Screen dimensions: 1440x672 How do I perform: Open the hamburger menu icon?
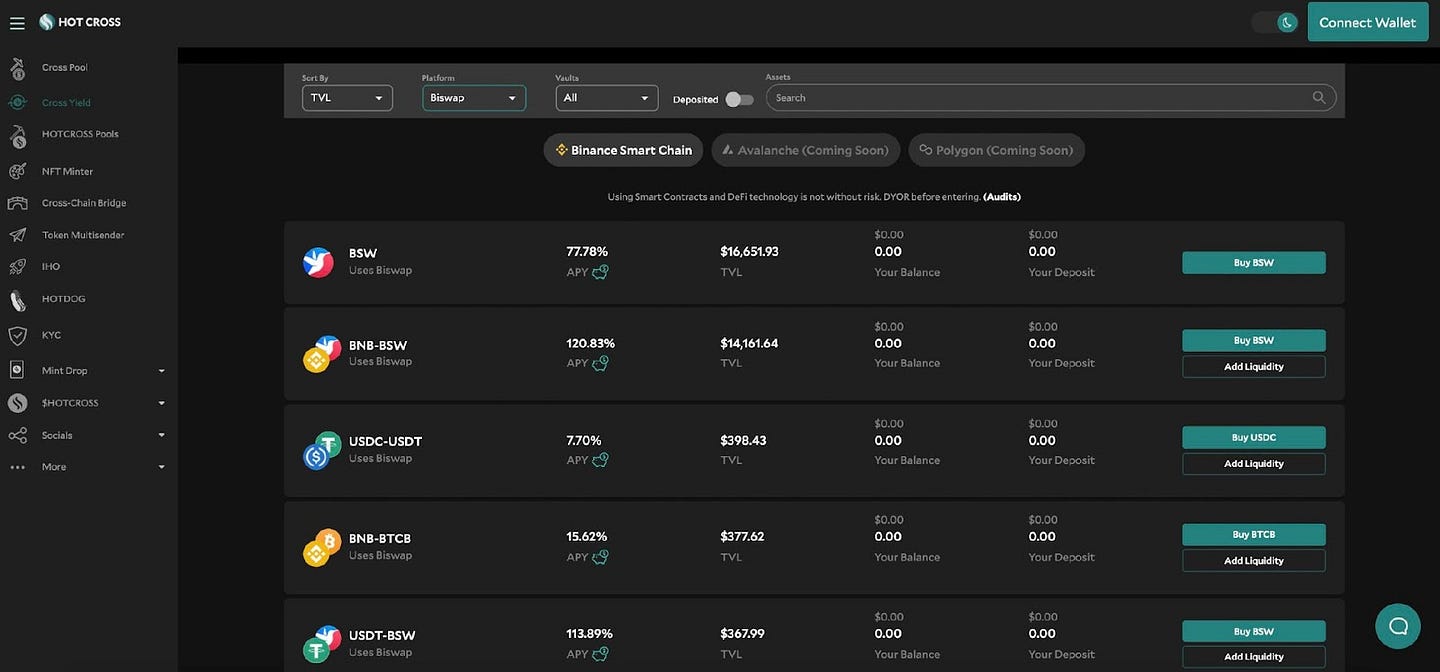tap(17, 22)
